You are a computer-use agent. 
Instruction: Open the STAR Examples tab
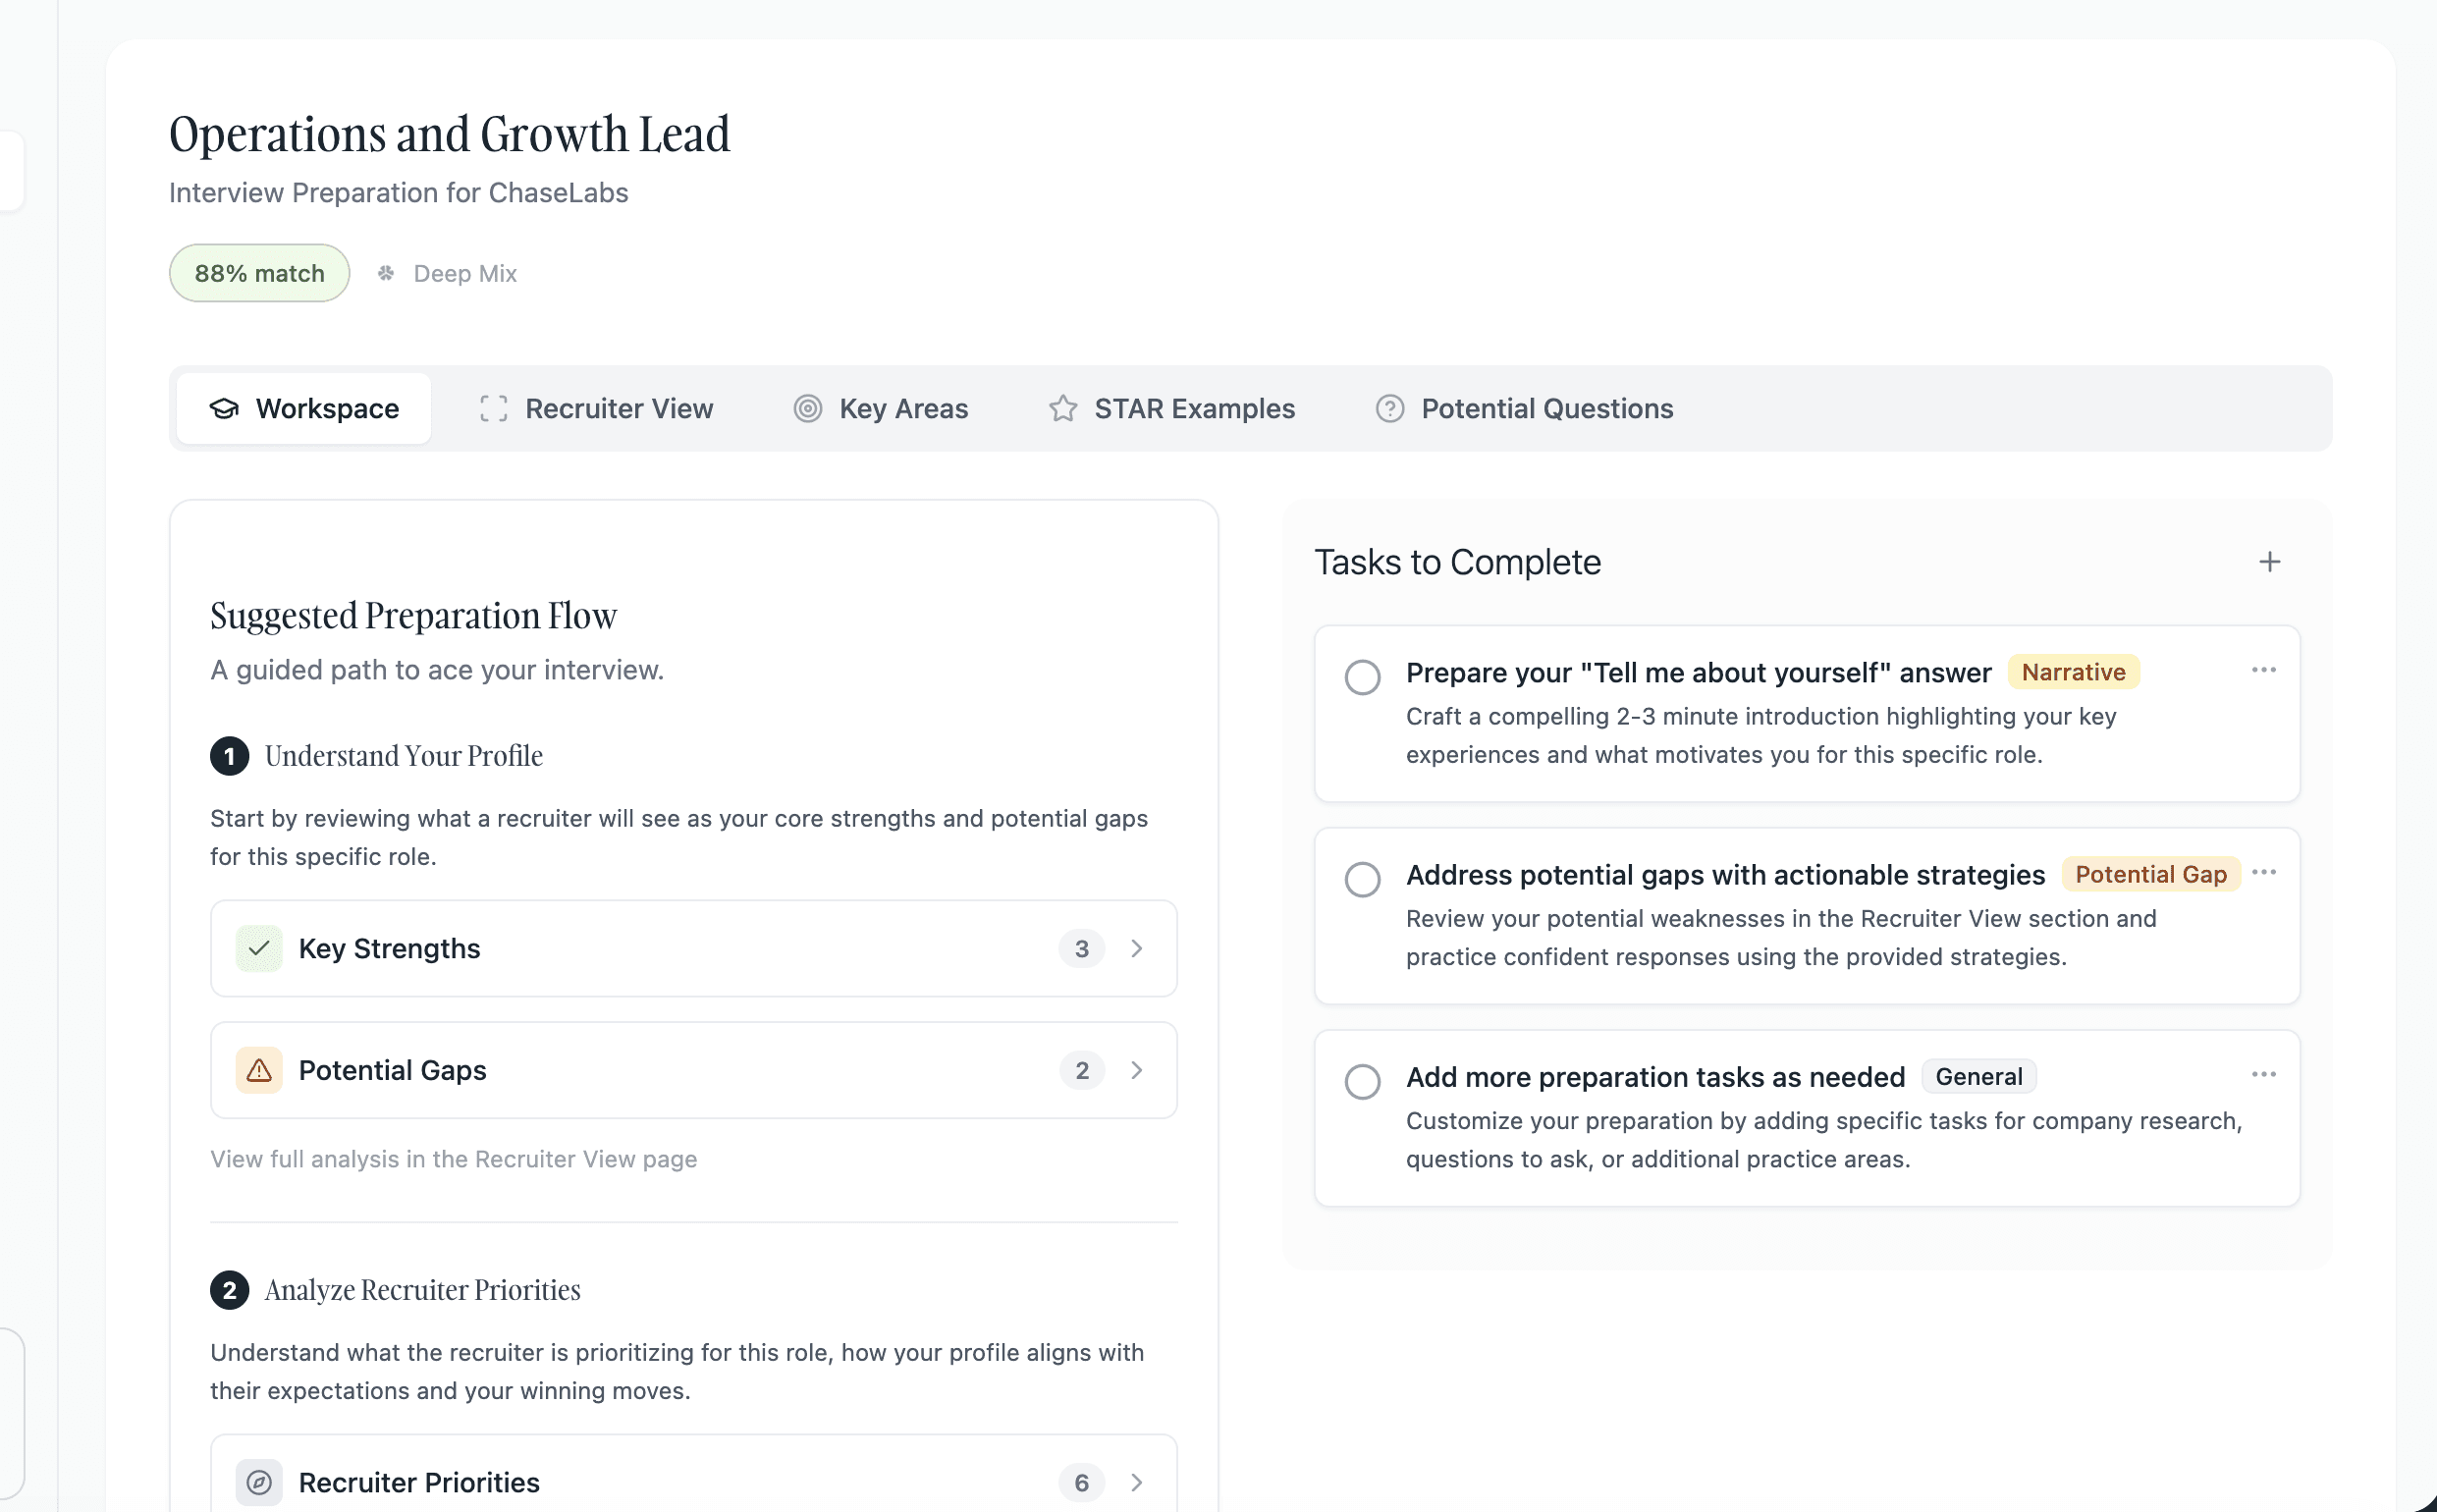coord(1171,408)
